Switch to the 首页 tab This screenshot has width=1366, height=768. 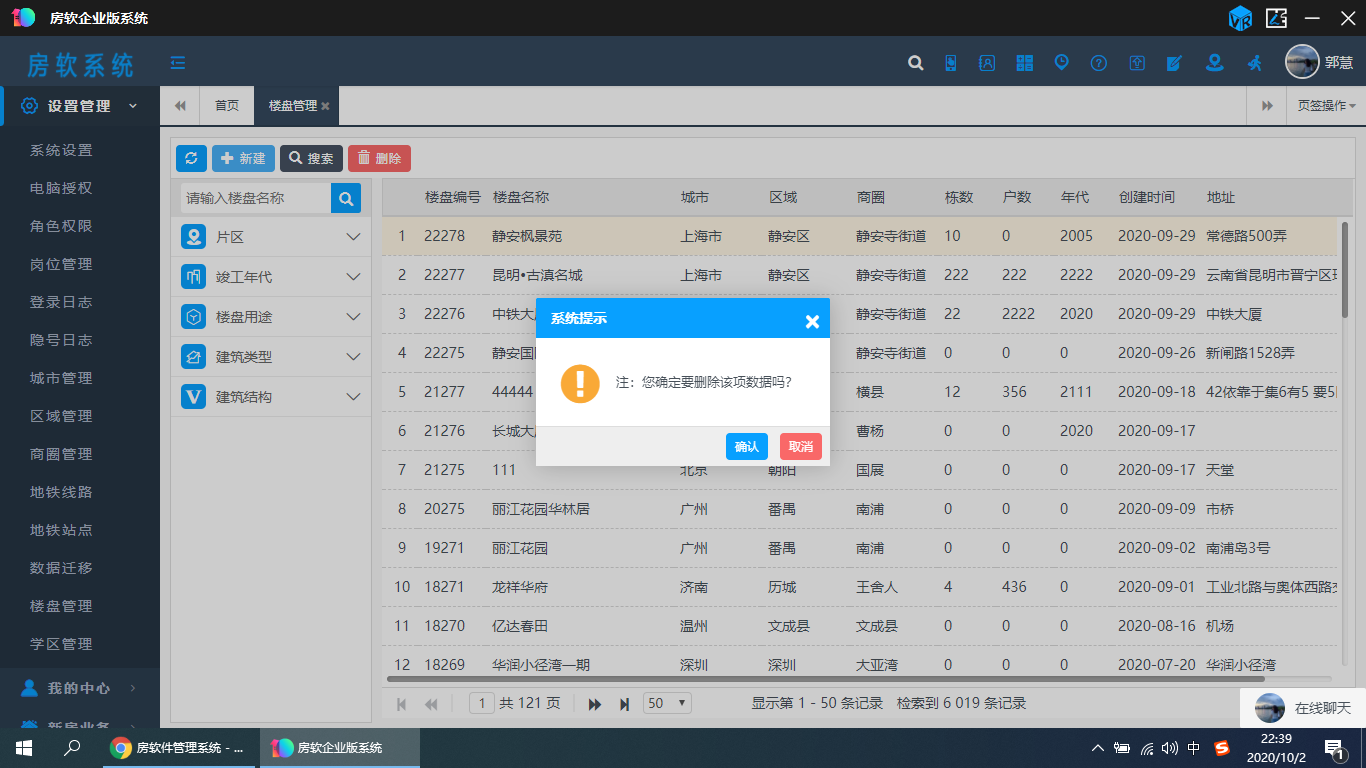[227, 106]
